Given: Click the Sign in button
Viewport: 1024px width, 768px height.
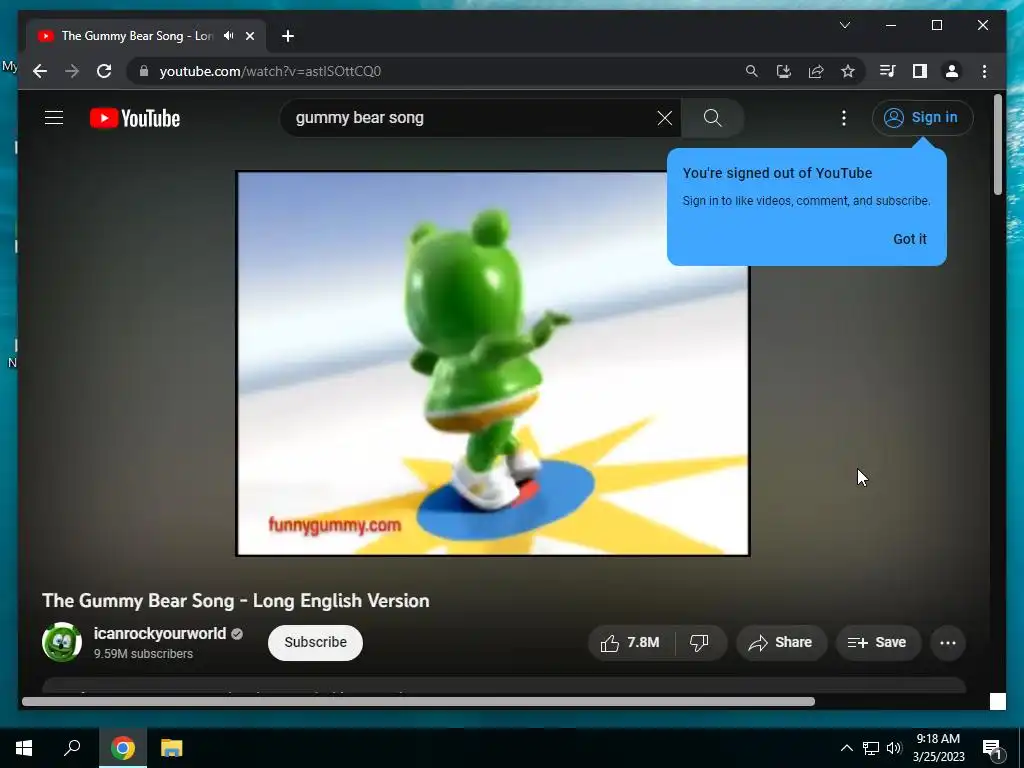Looking at the screenshot, I should pyautogui.click(x=922, y=118).
